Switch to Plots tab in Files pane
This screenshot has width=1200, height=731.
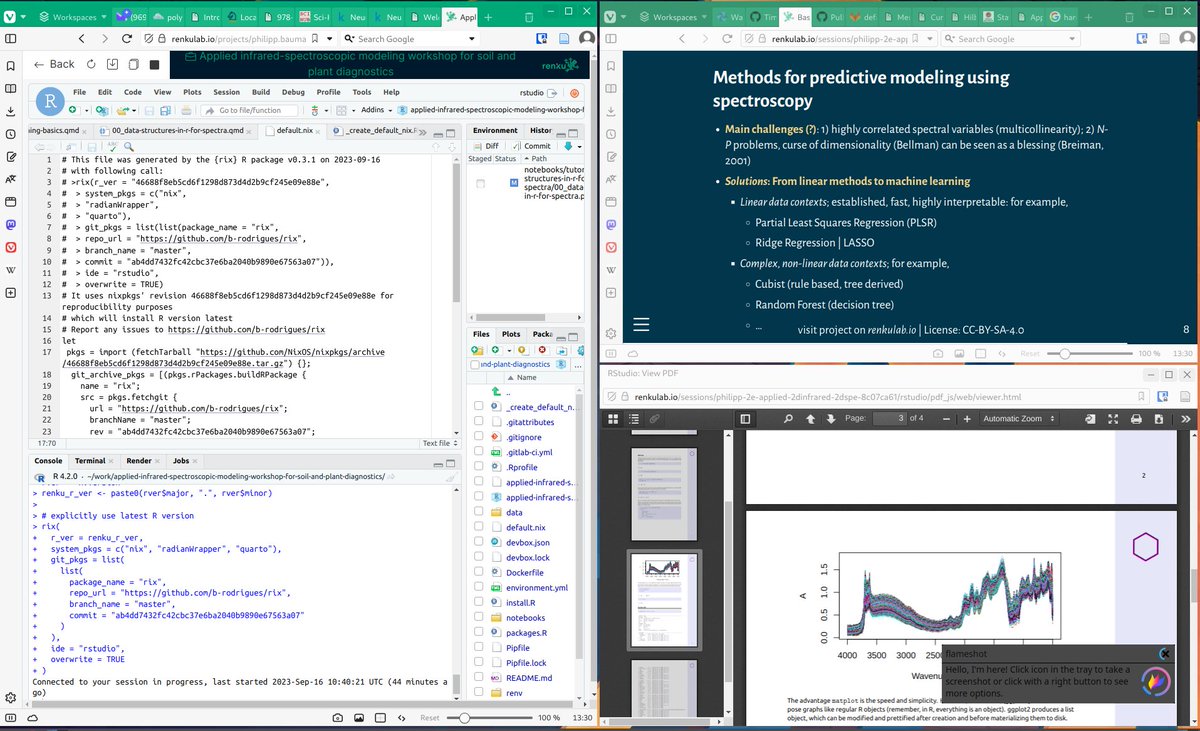[x=510, y=334]
